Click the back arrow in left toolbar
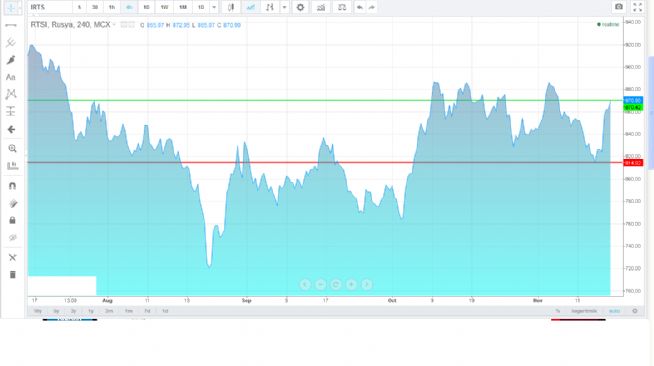Image resolution: width=654 pixels, height=366 pixels. click(11, 130)
